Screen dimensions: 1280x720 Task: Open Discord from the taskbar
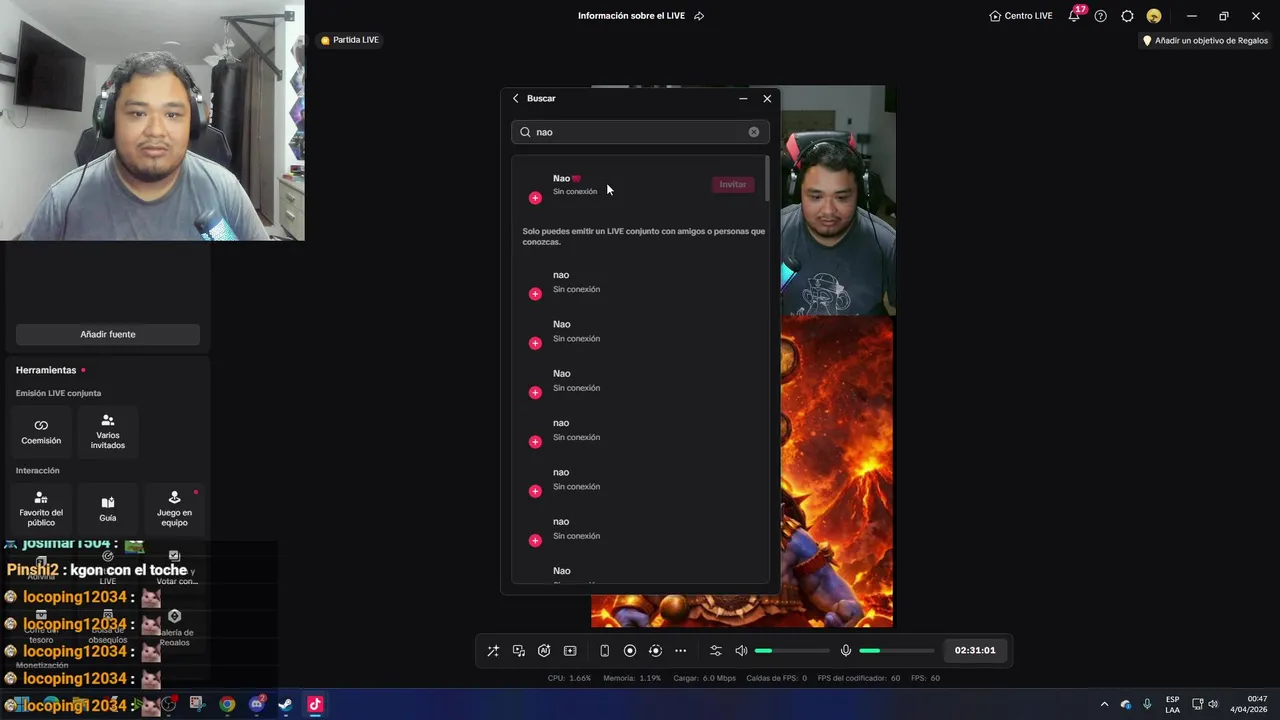point(256,704)
